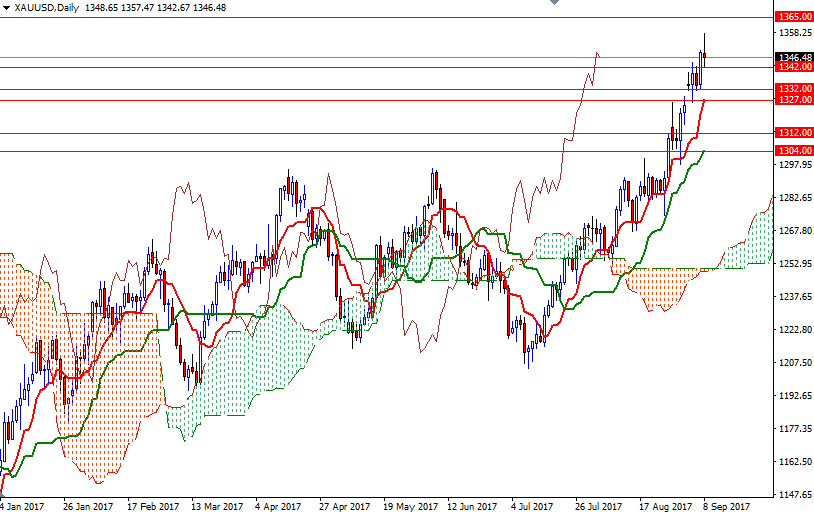This screenshot has width=814, height=514.
Task: Select the 1327.00 red price level label
Action: point(793,100)
